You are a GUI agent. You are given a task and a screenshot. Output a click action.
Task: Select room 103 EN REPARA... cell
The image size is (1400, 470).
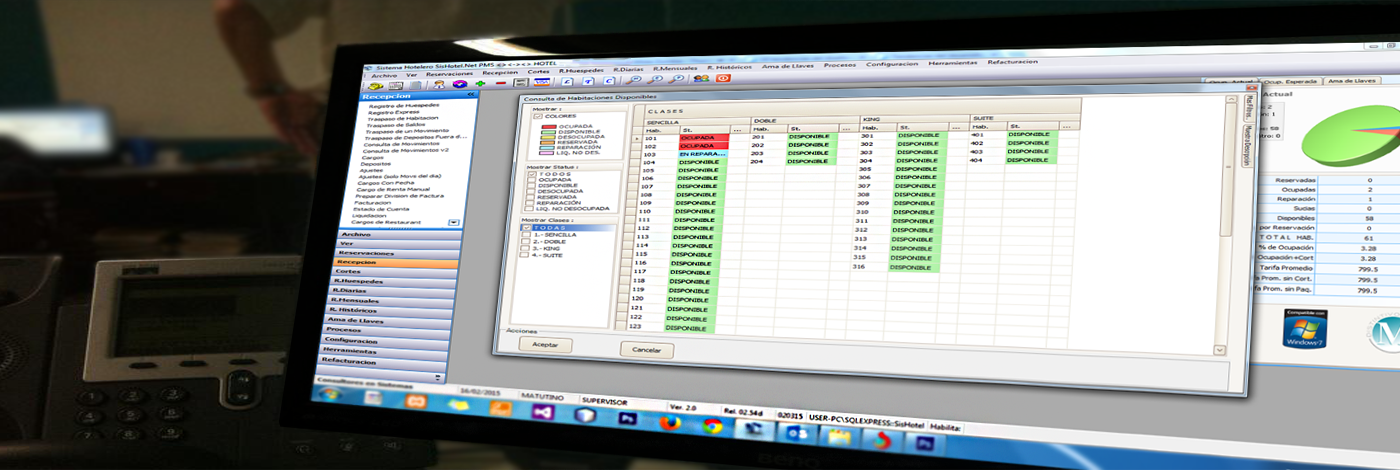702,154
